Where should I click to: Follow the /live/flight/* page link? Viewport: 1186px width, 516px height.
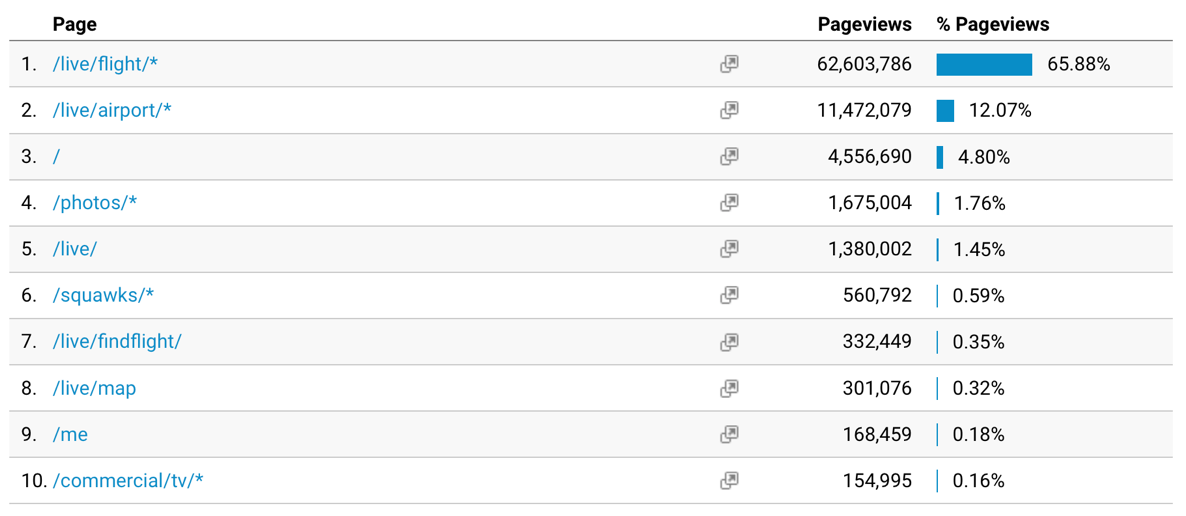pyautogui.click(x=105, y=64)
